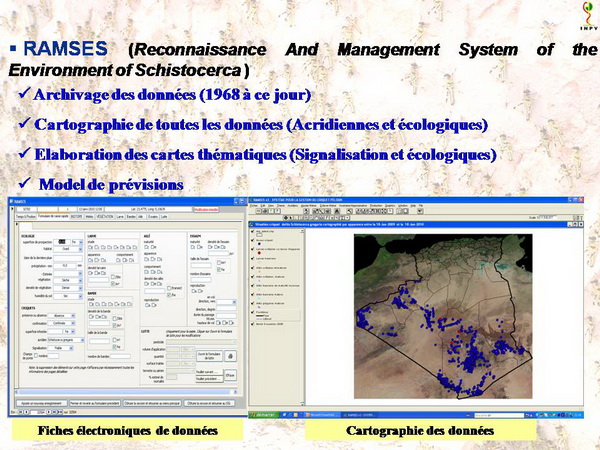Toggle Larves transiens legend layer checkbox
Screen dimensions: 600x450
253,259
